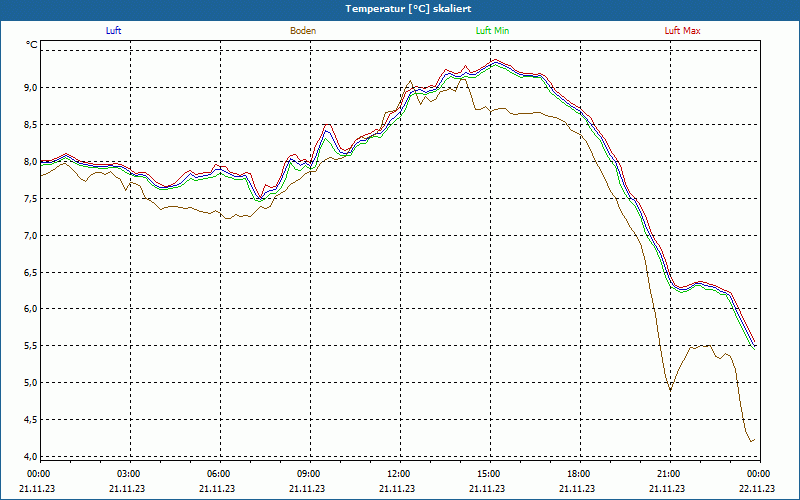Screen dimensions: 800x500
Task: Click the 5,5 y-axis value
Action: point(31,346)
